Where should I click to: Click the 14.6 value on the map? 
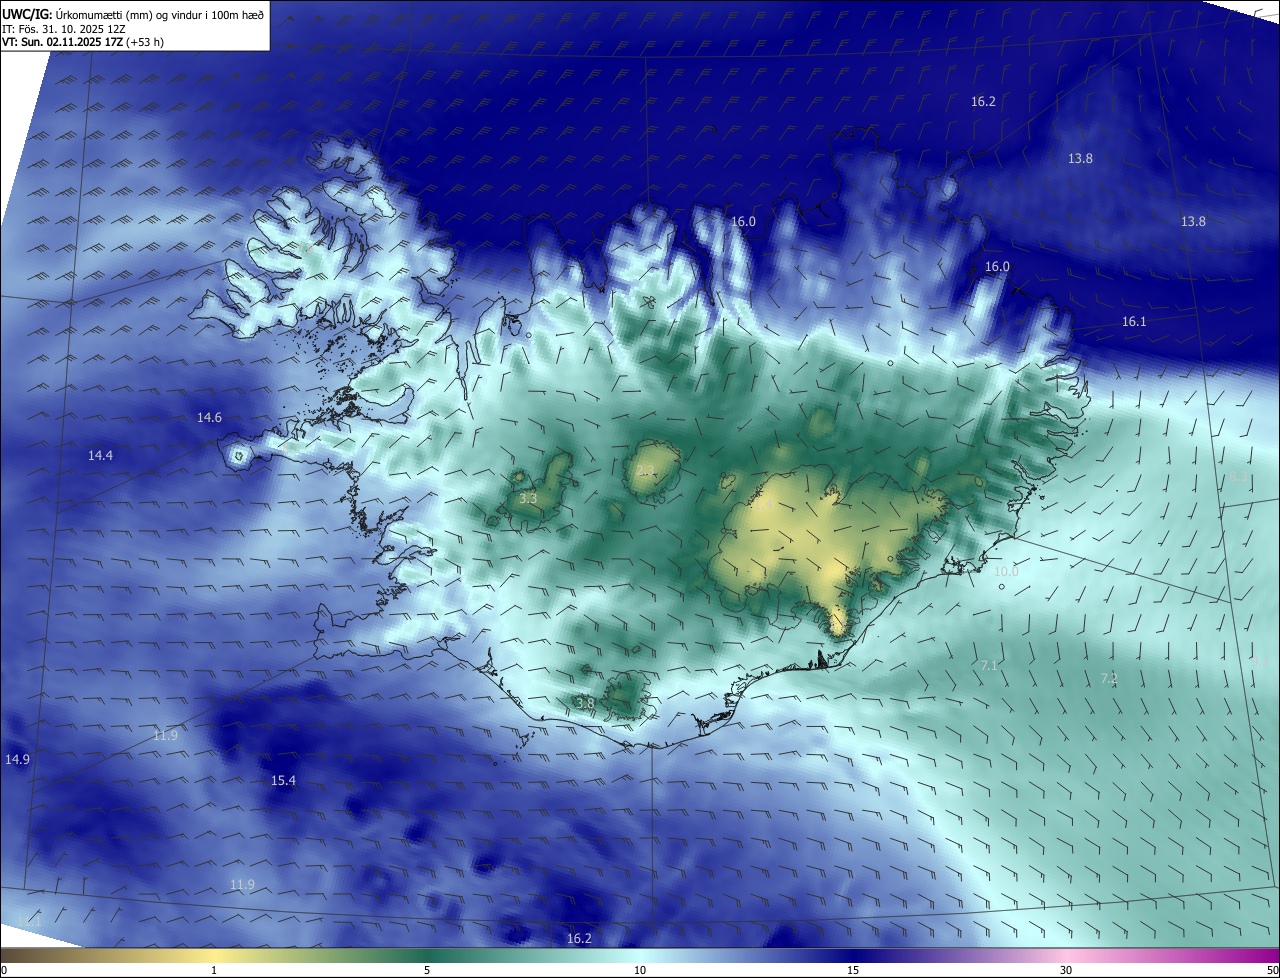pyautogui.click(x=209, y=417)
